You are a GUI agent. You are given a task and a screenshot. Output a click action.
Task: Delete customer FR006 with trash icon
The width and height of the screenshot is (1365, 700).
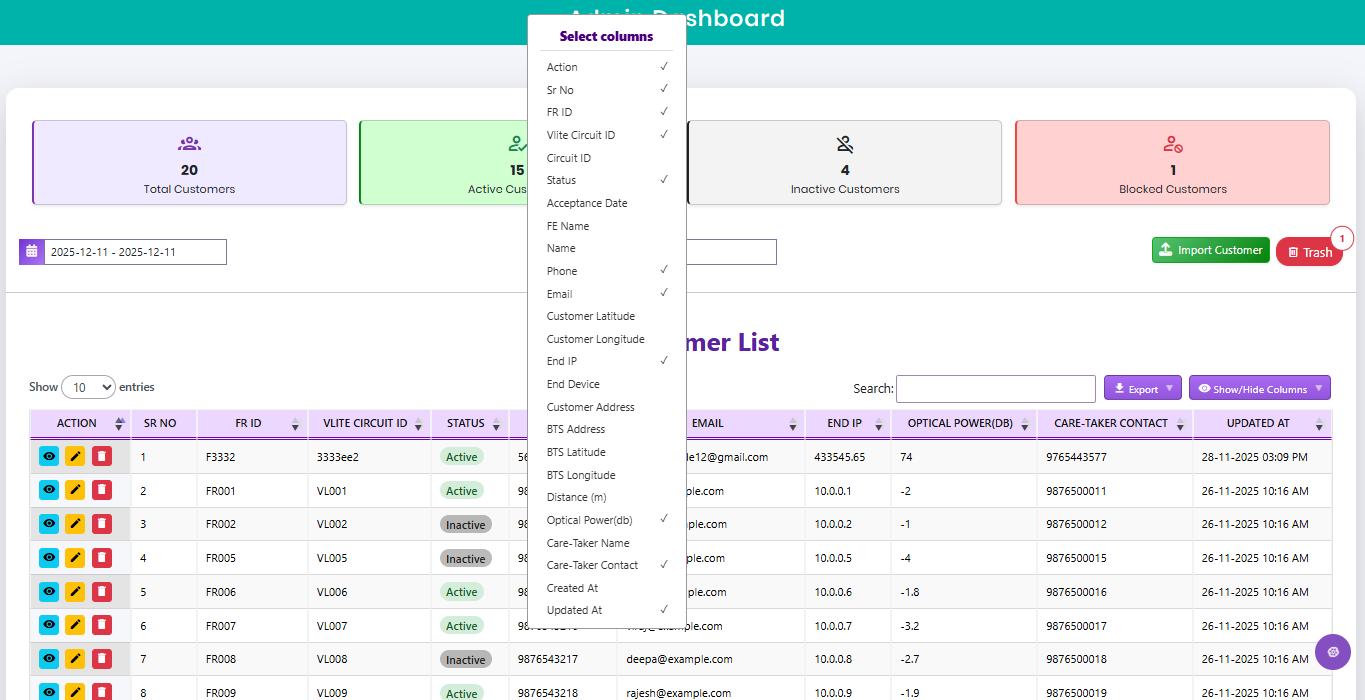pos(102,591)
